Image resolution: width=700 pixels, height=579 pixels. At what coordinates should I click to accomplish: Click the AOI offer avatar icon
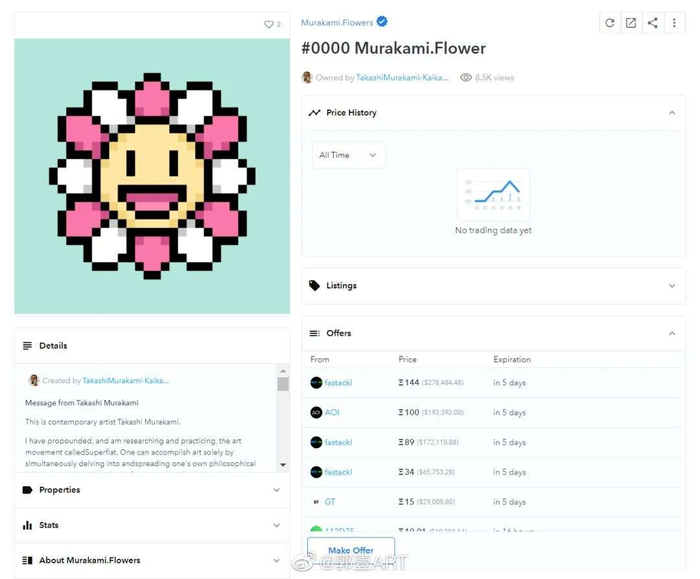[316, 412]
